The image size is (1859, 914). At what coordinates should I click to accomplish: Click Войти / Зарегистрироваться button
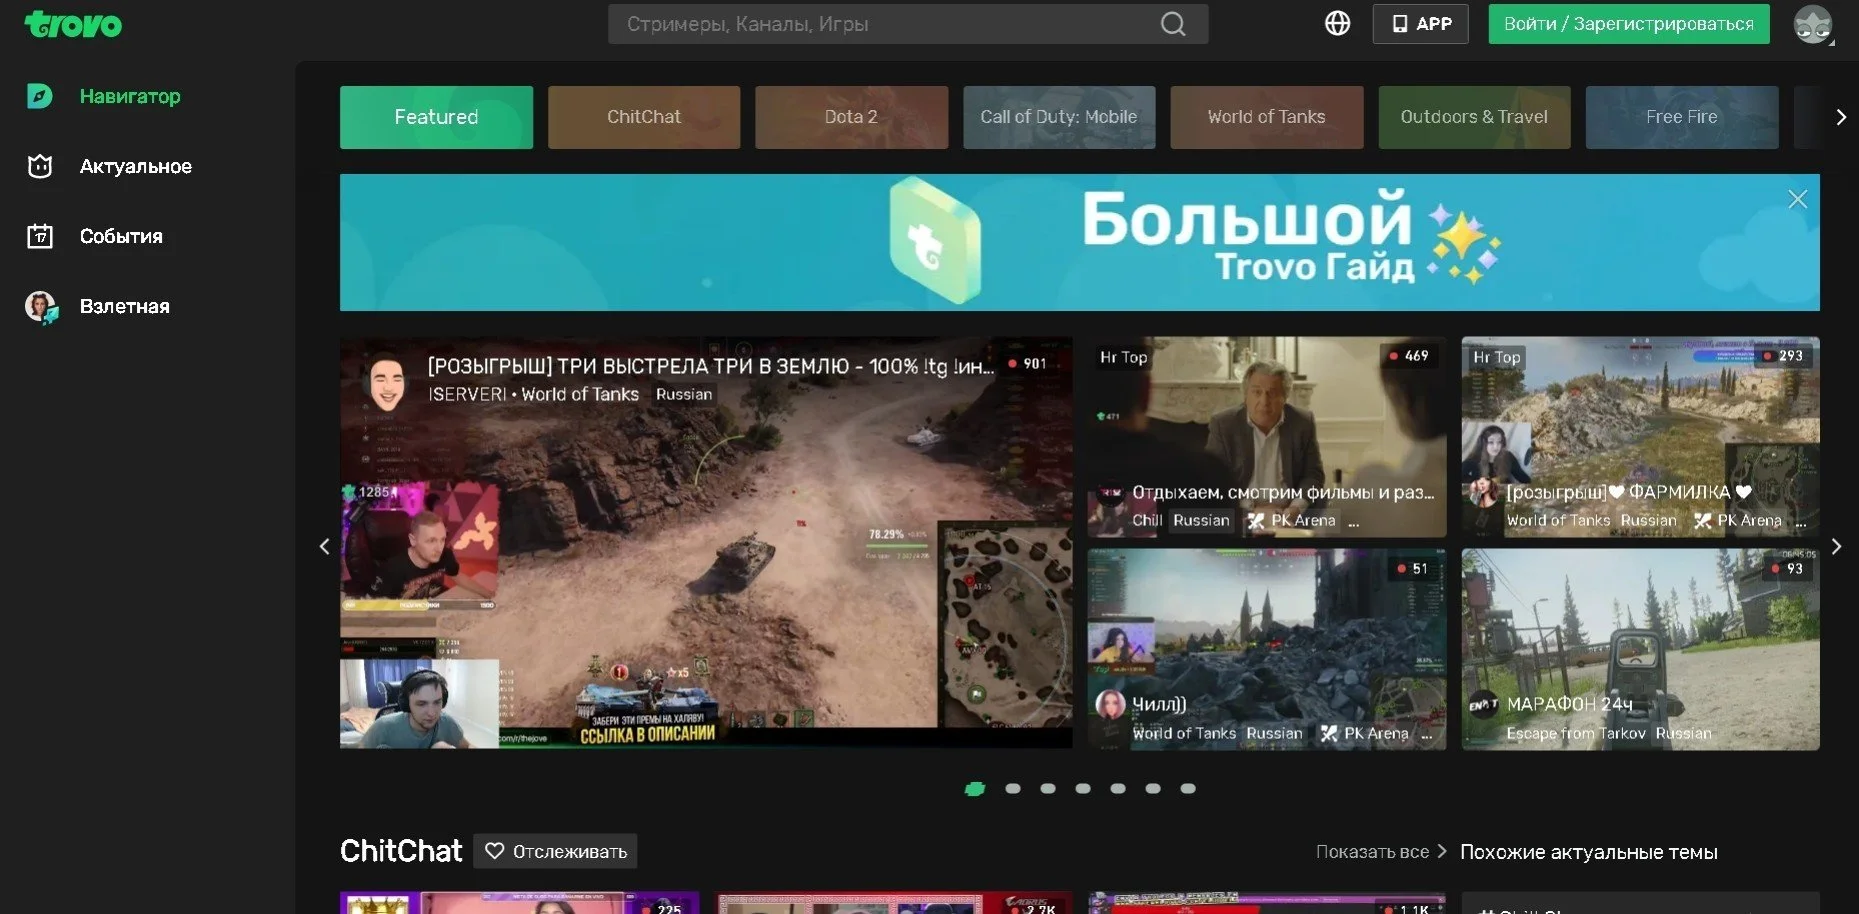tap(1629, 24)
